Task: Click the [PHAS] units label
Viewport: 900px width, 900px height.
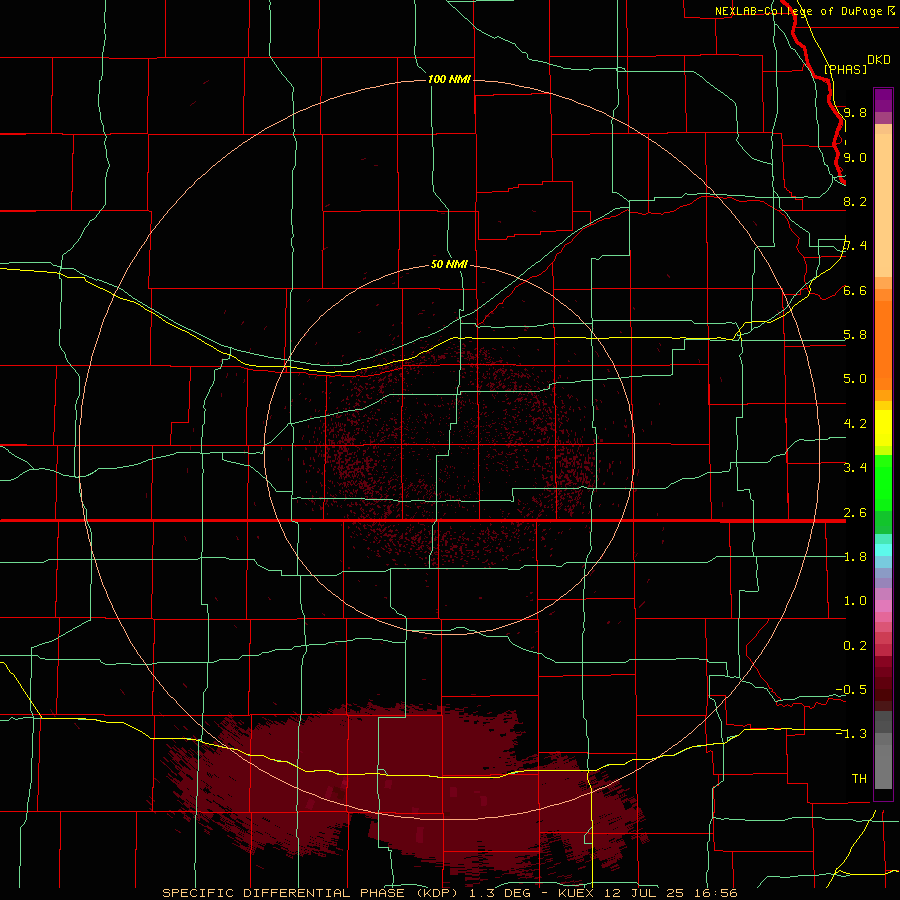Action: (845, 69)
